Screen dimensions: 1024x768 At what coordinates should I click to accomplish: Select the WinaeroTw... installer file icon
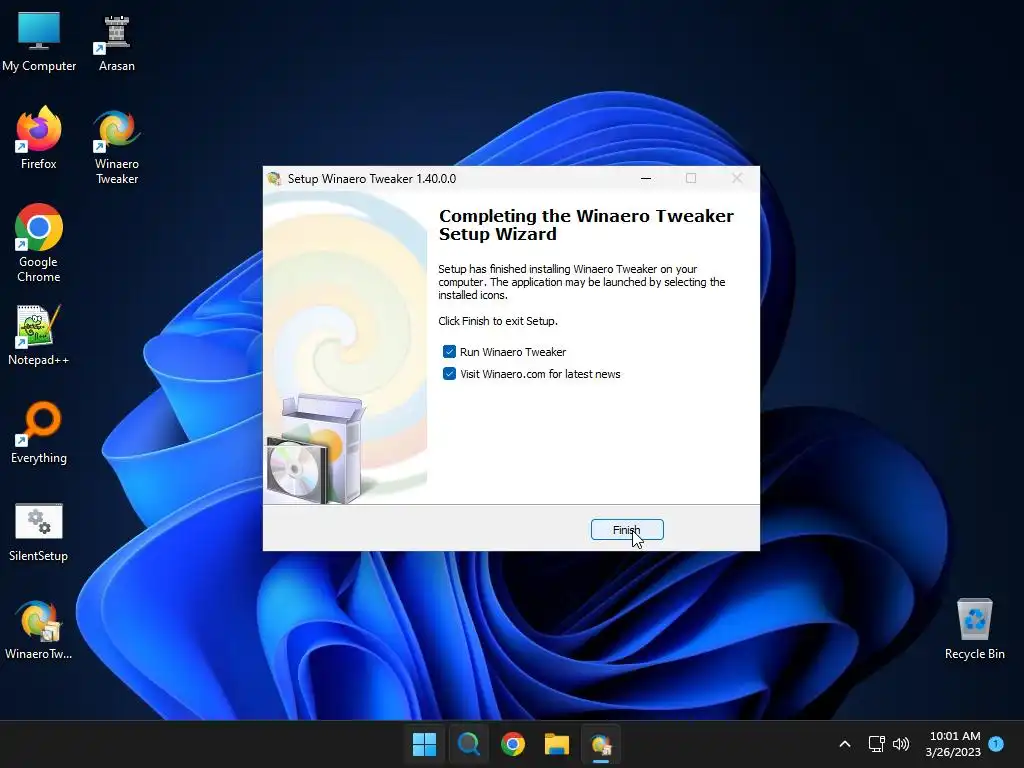pyautogui.click(x=39, y=630)
